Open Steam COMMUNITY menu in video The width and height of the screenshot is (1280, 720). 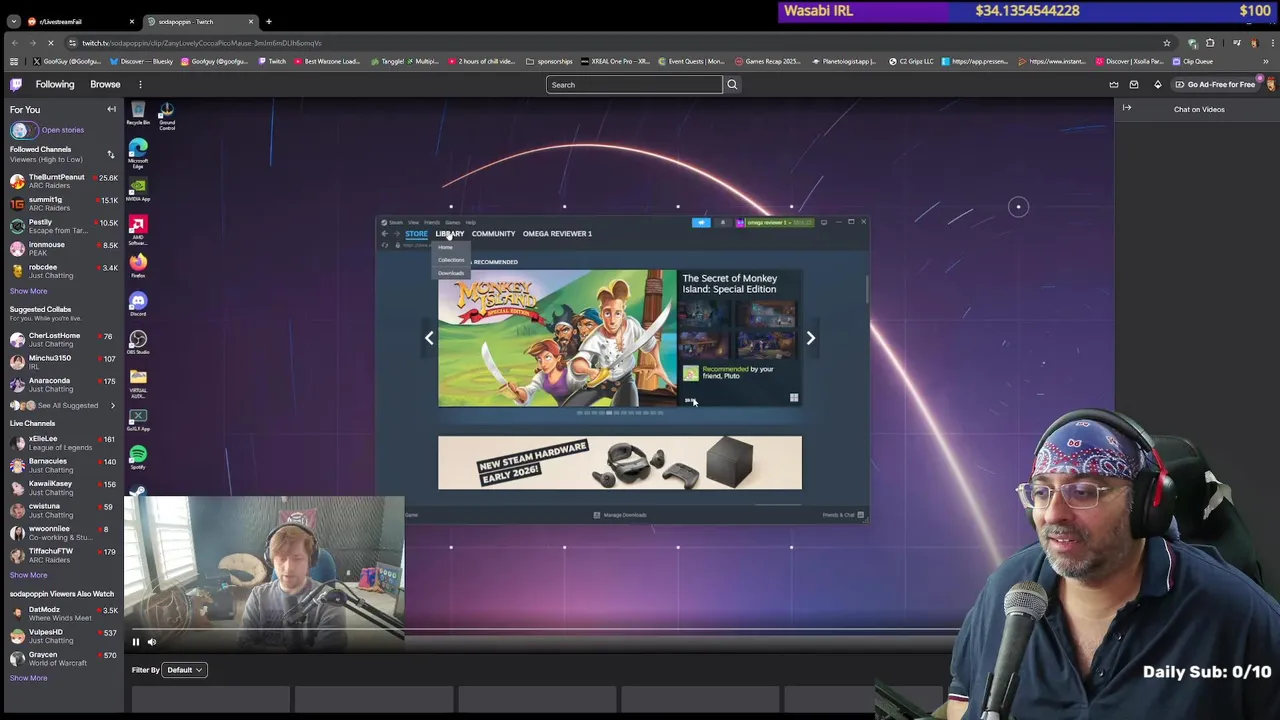494,234
